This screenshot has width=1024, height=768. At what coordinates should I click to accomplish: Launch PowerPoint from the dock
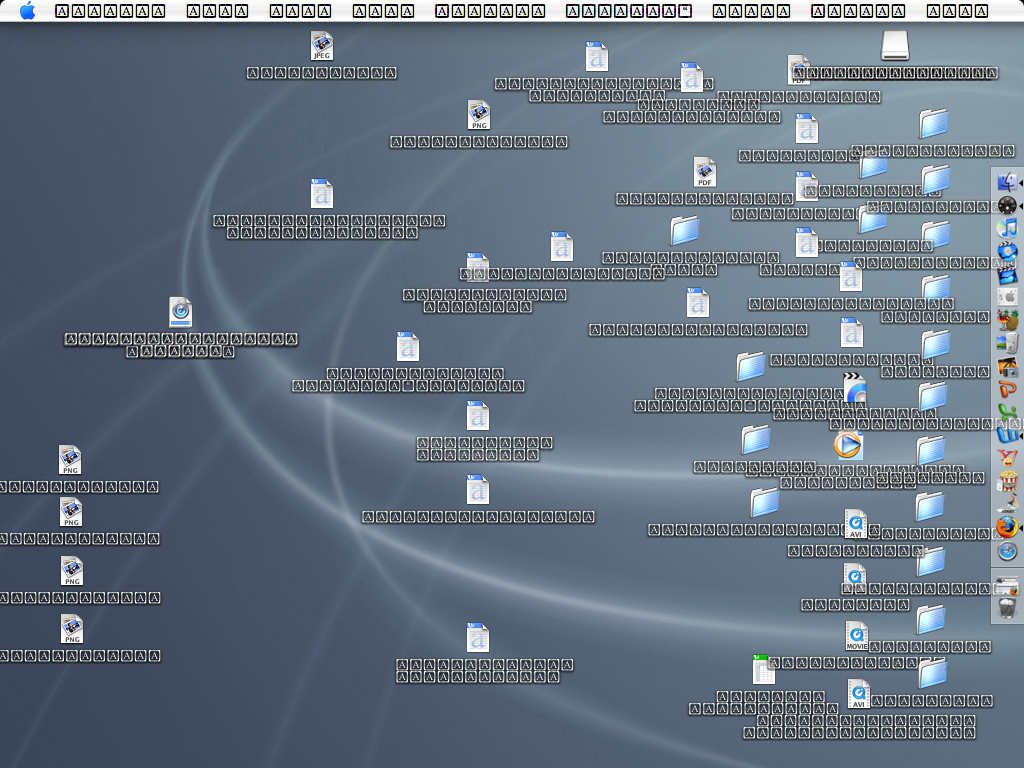click(x=1007, y=390)
